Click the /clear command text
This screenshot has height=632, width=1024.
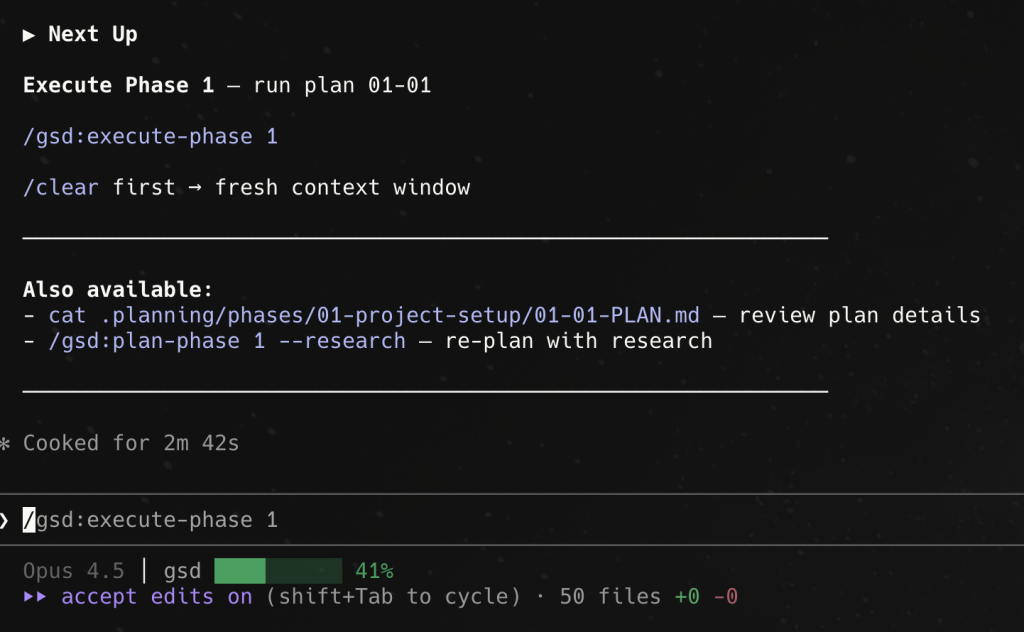[61, 188]
